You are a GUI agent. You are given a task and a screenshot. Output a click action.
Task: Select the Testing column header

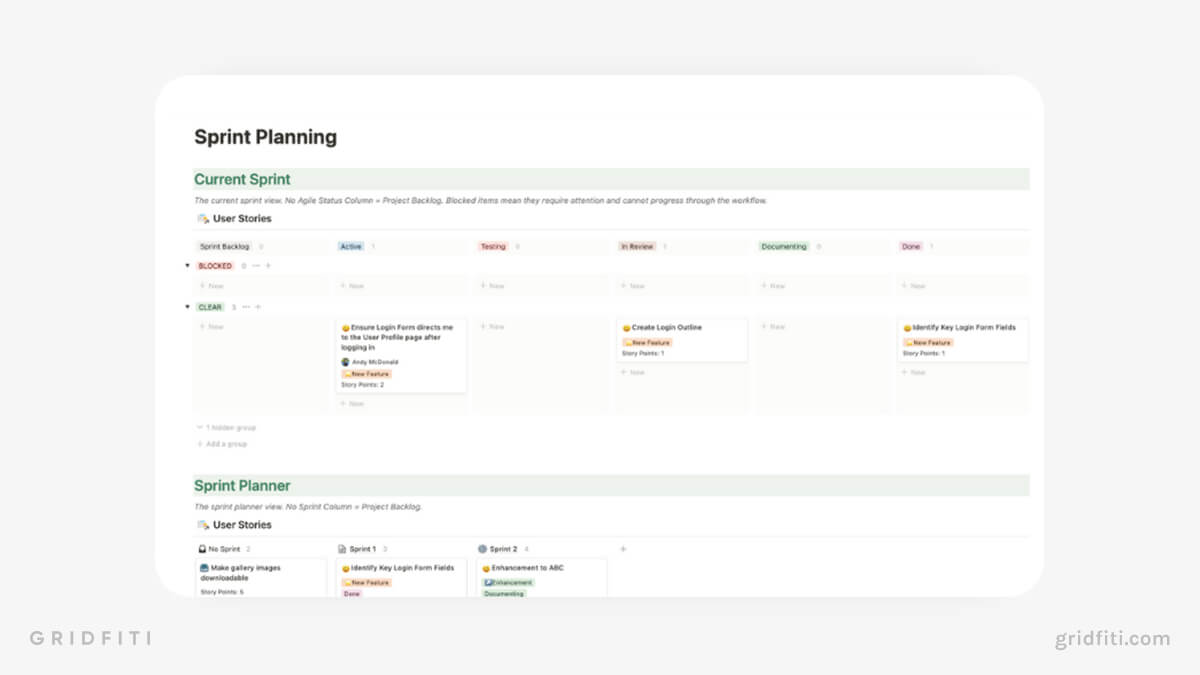493,246
